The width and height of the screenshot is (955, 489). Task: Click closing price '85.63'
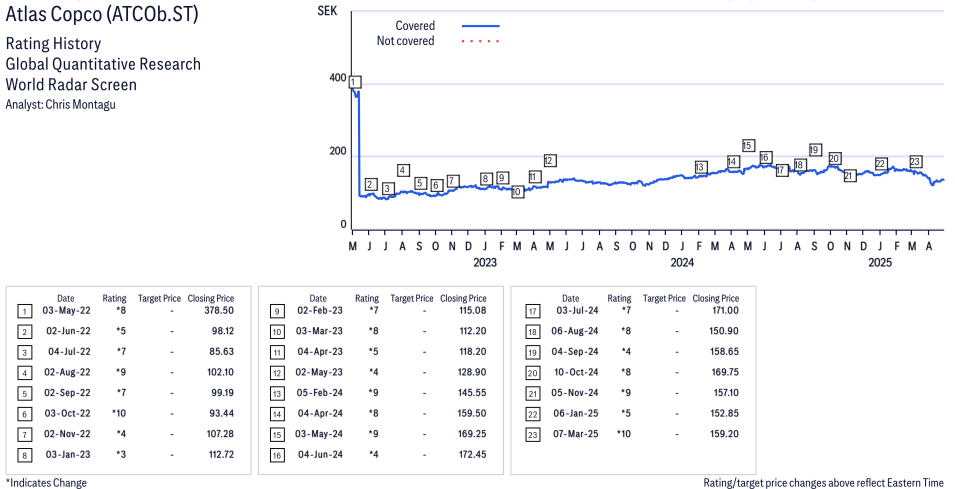pos(222,352)
